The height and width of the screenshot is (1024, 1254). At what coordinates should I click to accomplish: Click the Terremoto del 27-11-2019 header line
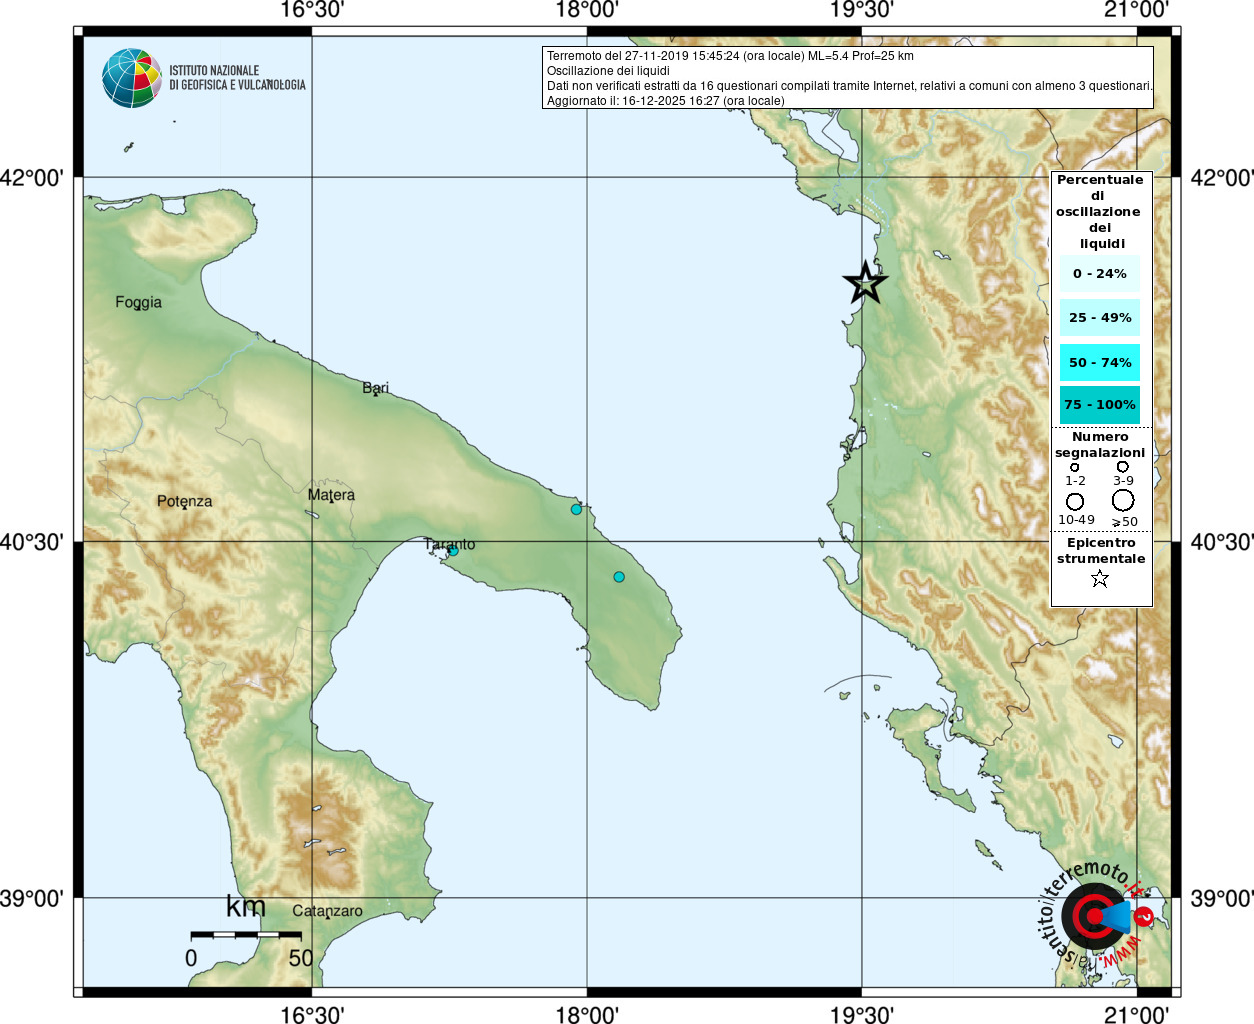pyautogui.click(x=730, y=56)
